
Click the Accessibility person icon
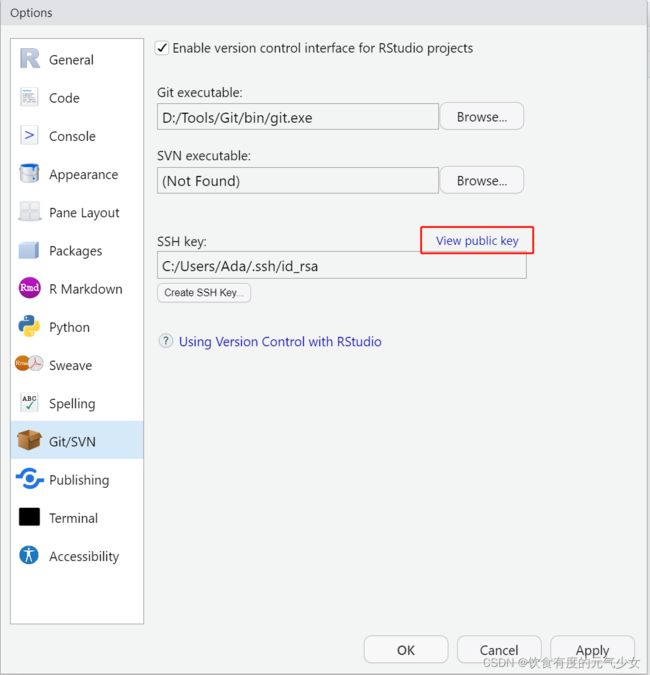[x=29, y=555]
